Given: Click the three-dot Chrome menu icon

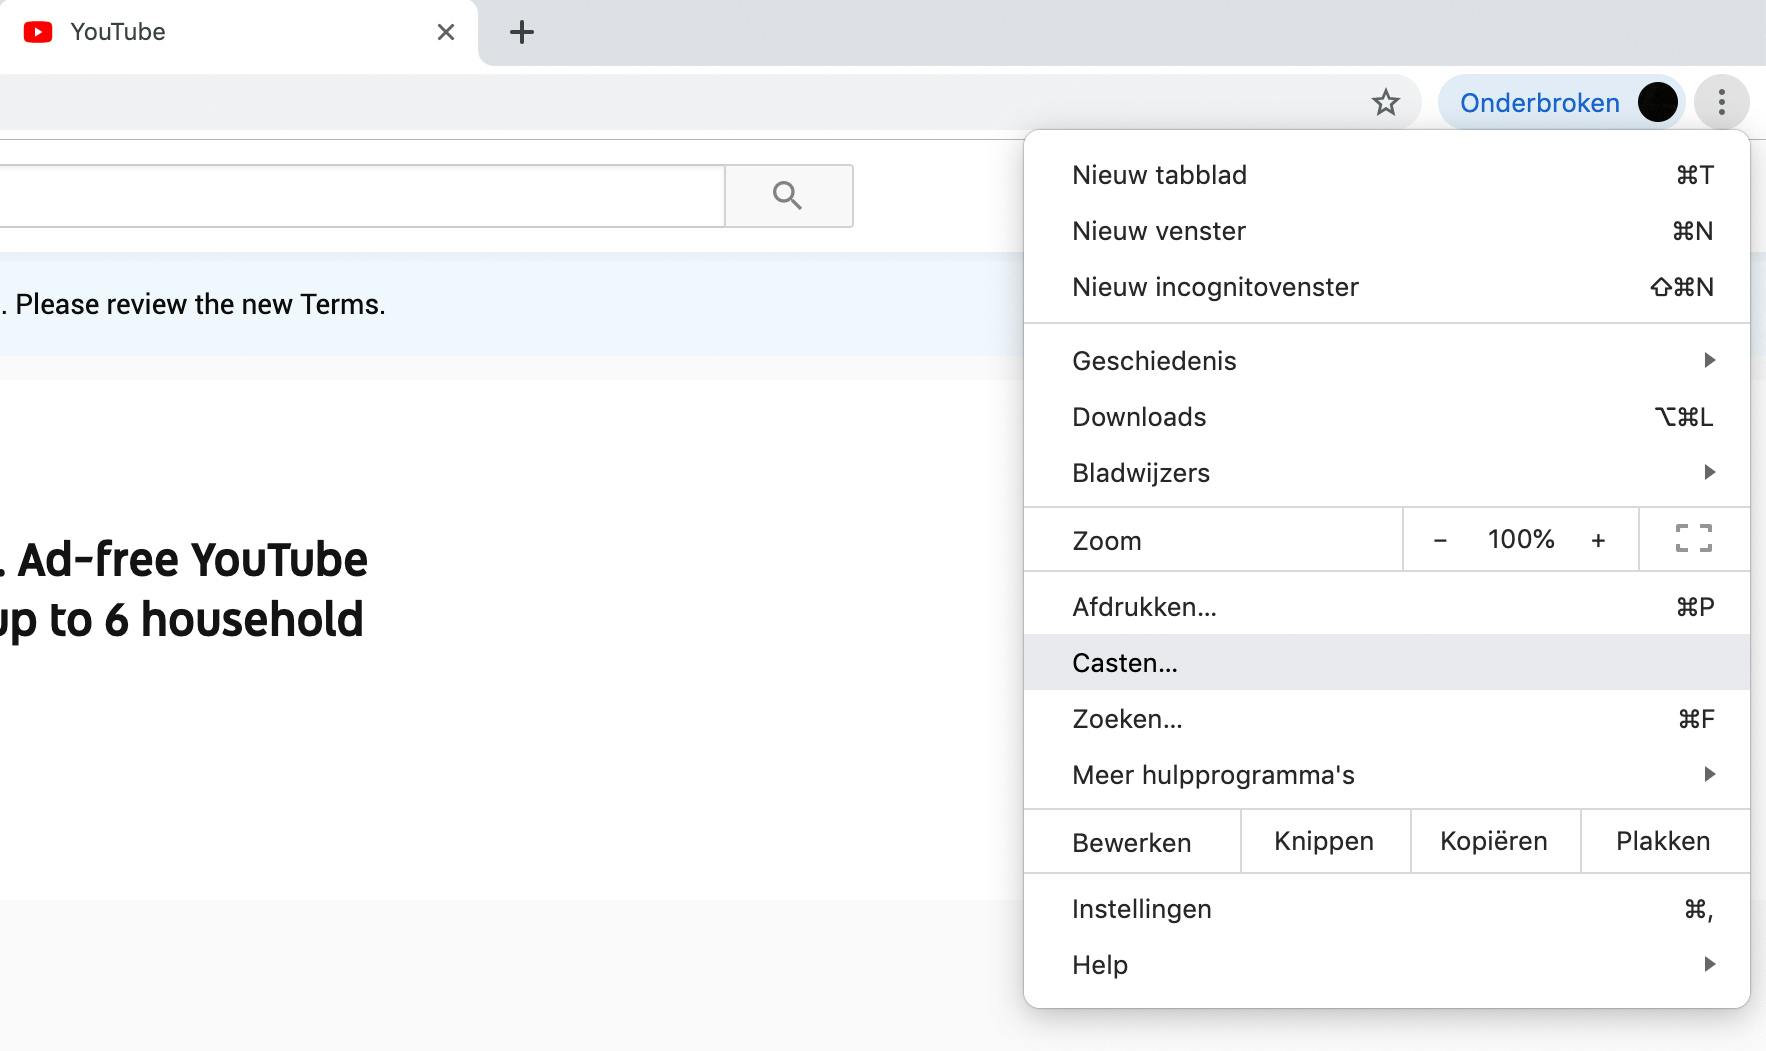Looking at the screenshot, I should 1721,102.
